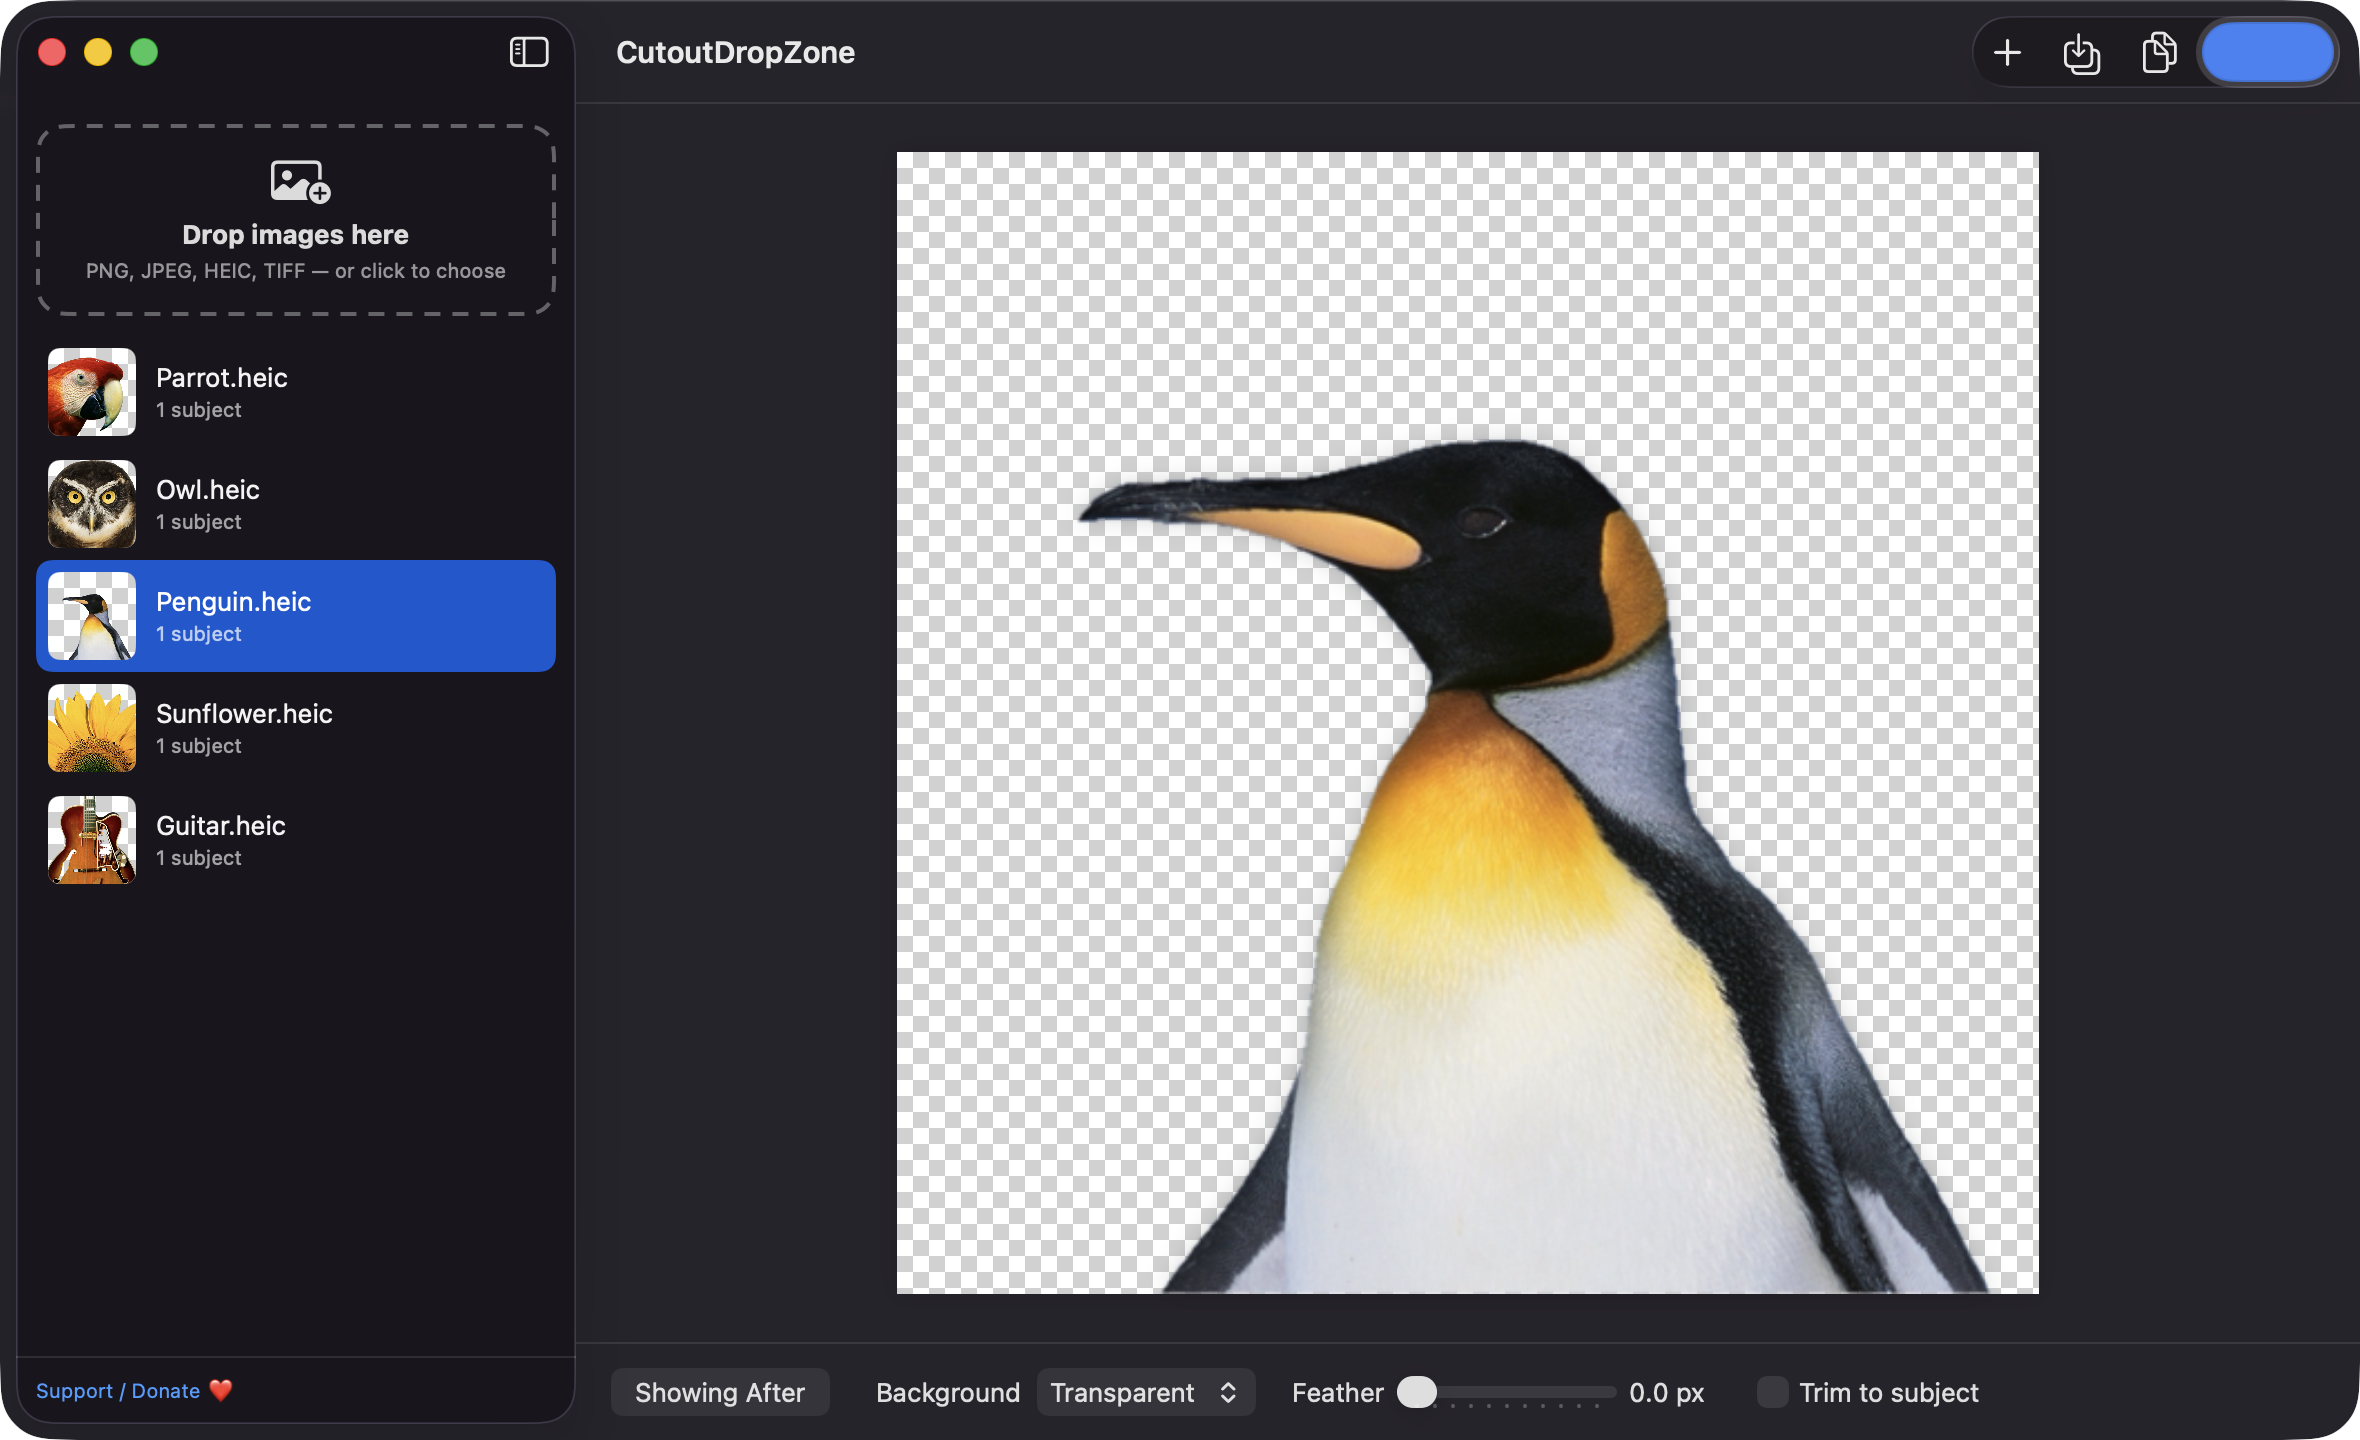Open the Guitar.heic thumbnail
The image size is (2360, 1440).
(x=92, y=840)
